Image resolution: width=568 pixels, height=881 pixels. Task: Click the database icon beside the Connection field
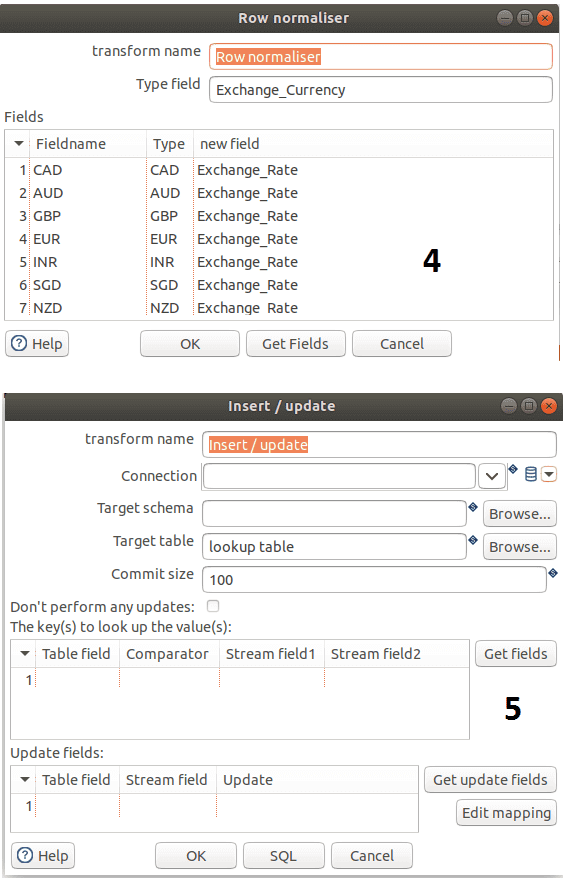pos(530,474)
